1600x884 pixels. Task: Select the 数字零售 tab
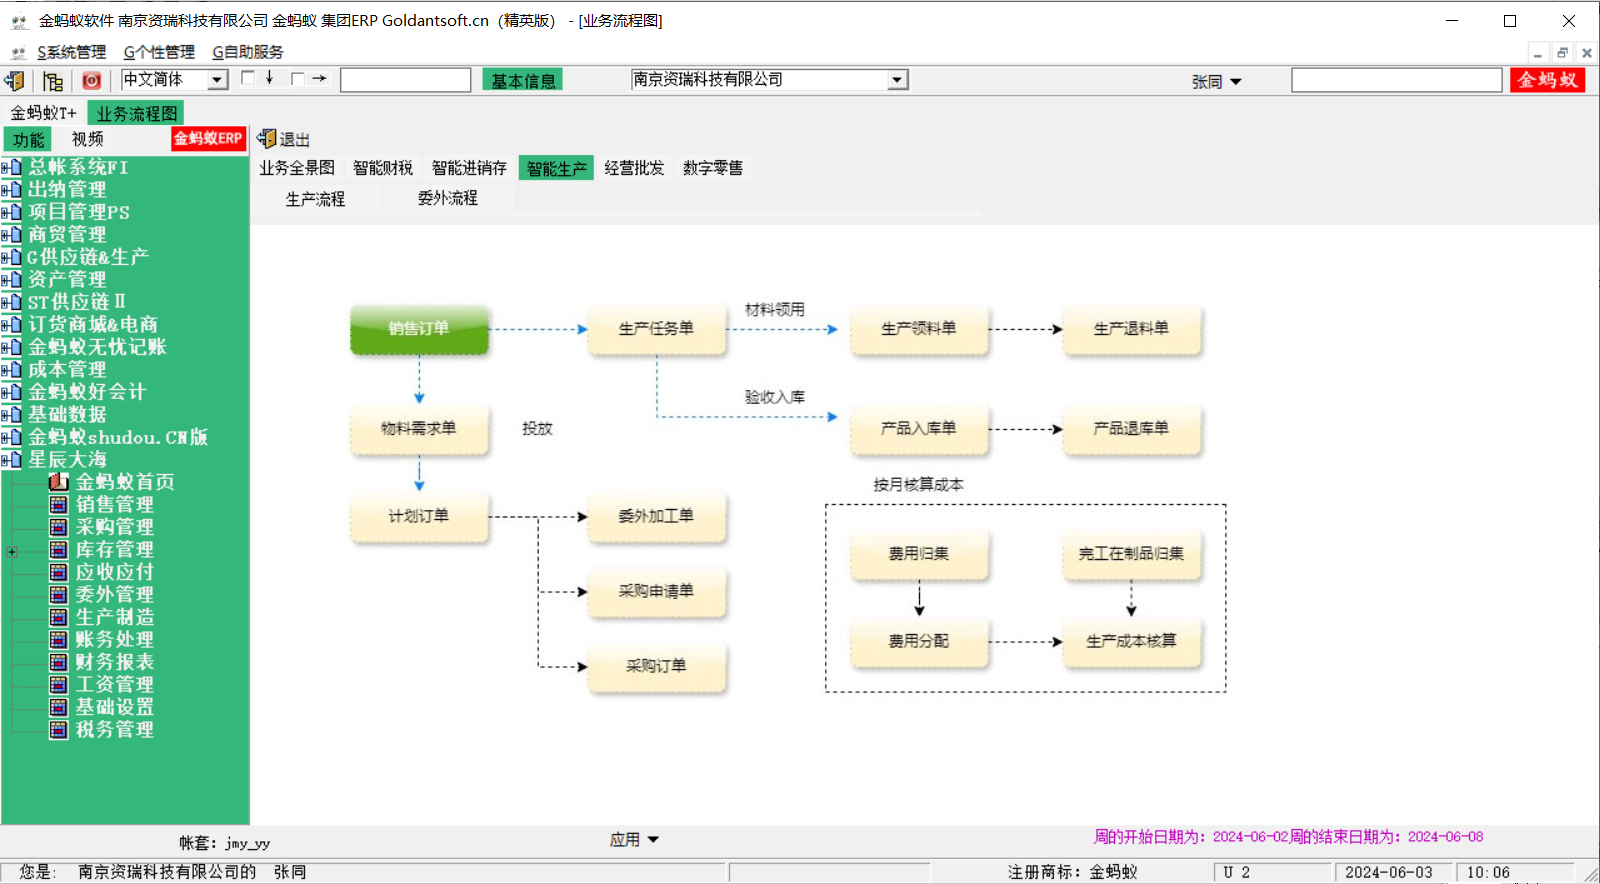(713, 168)
